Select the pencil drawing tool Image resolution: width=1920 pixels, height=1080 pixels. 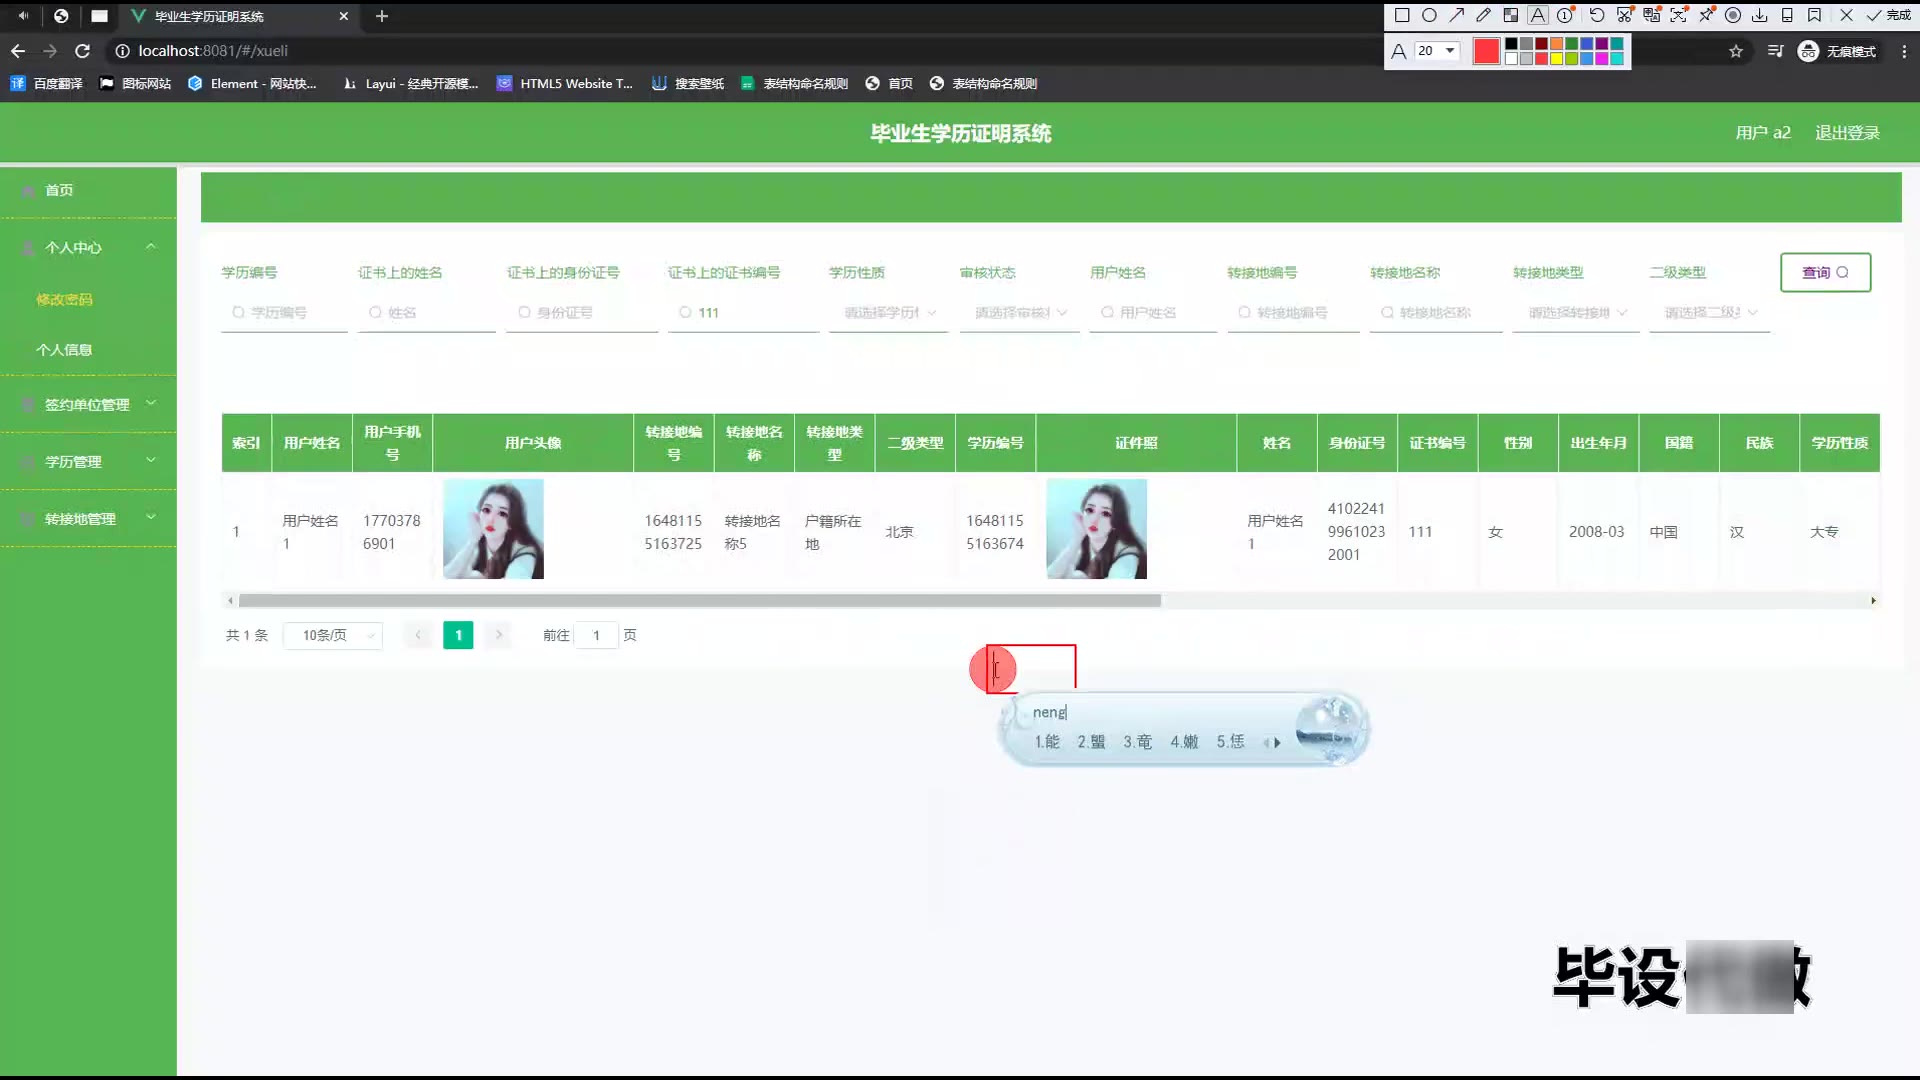1483,15
